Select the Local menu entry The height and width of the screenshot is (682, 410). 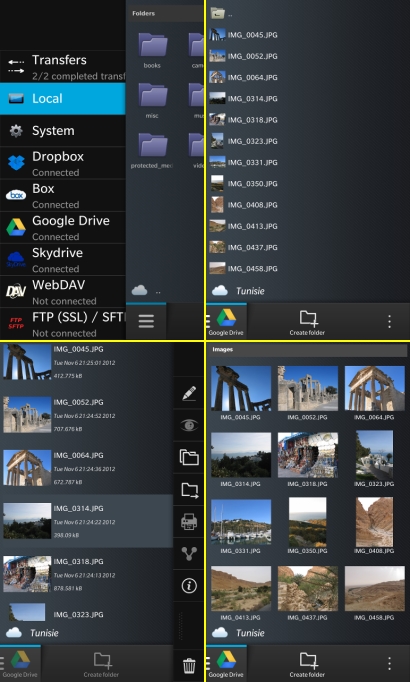click(63, 99)
